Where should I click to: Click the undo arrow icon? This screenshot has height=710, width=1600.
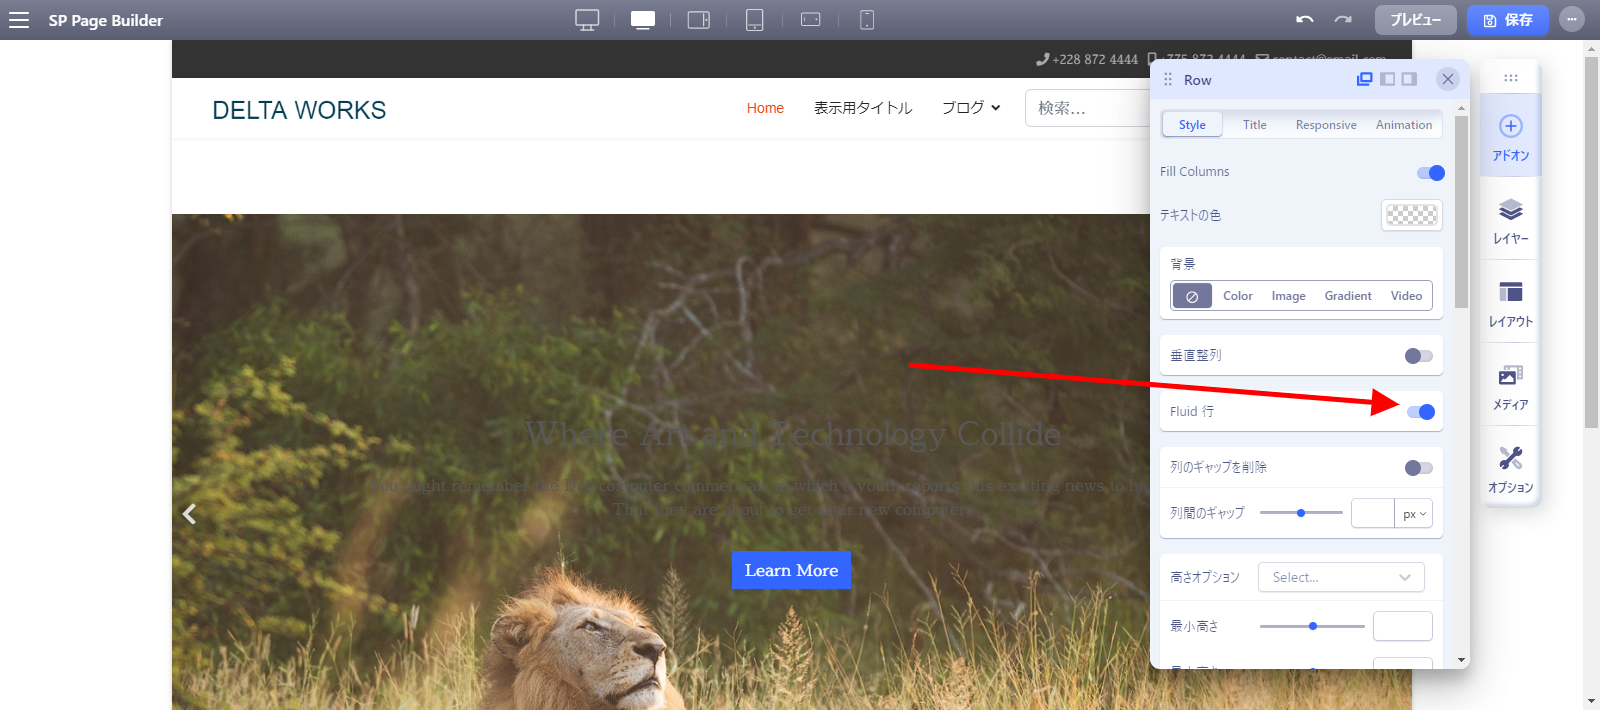(1304, 20)
